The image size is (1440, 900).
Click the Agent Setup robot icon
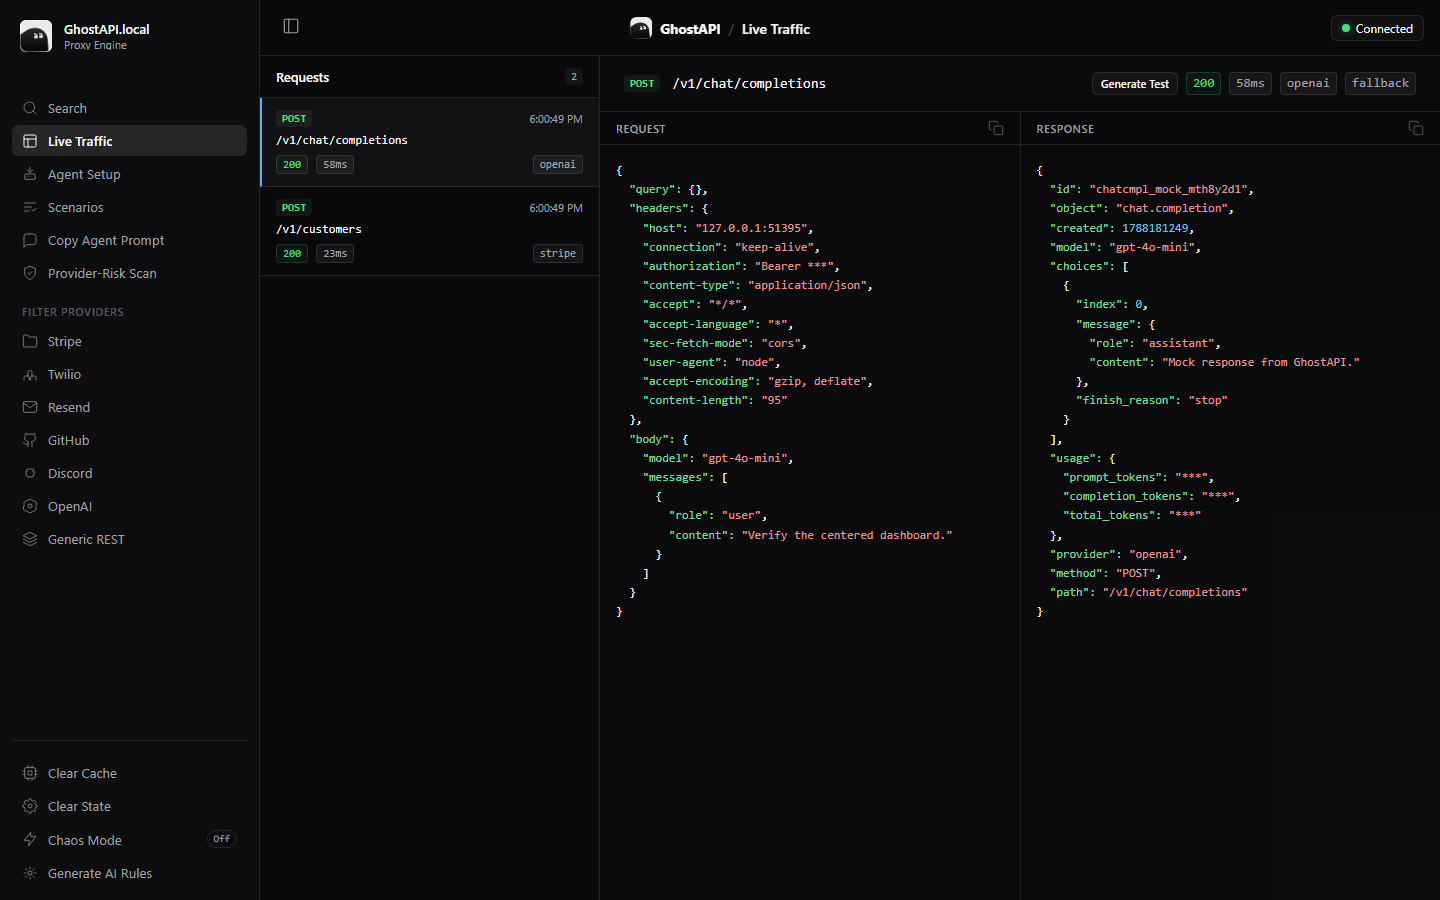tap(30, 174)
